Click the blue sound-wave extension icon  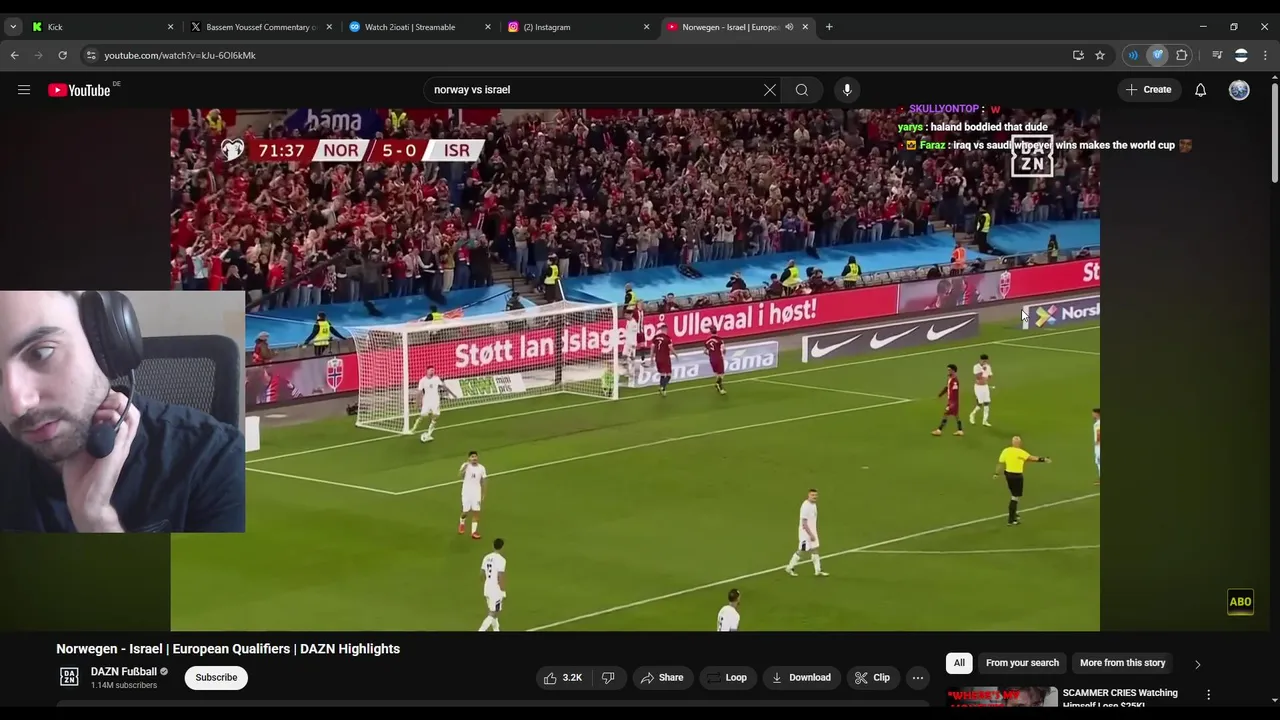pyautogui.click(x=1133, y=55)
